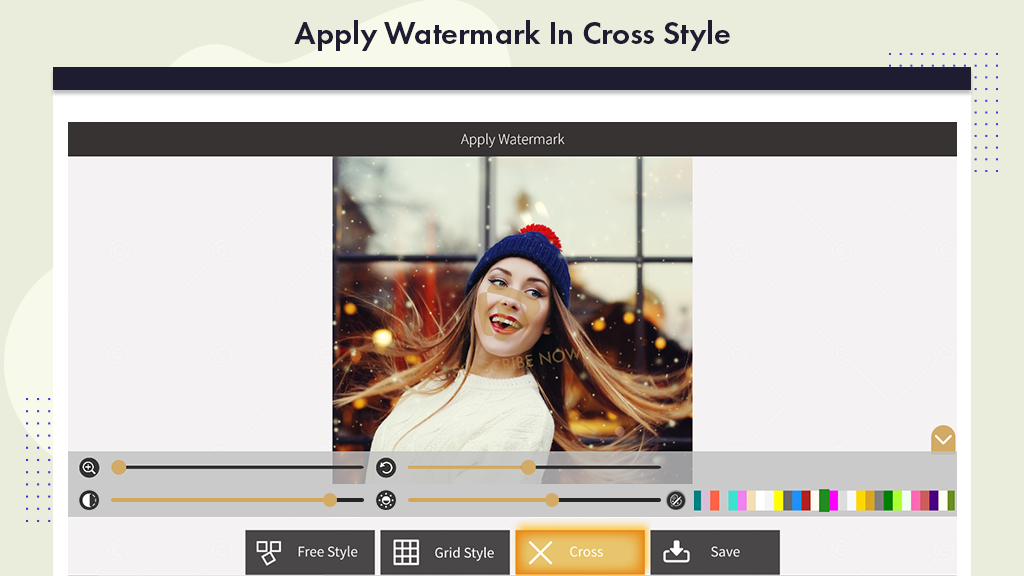Switch to Grid Style watermark mode
Screen dimensions: 1024x576
pos(445,552)
